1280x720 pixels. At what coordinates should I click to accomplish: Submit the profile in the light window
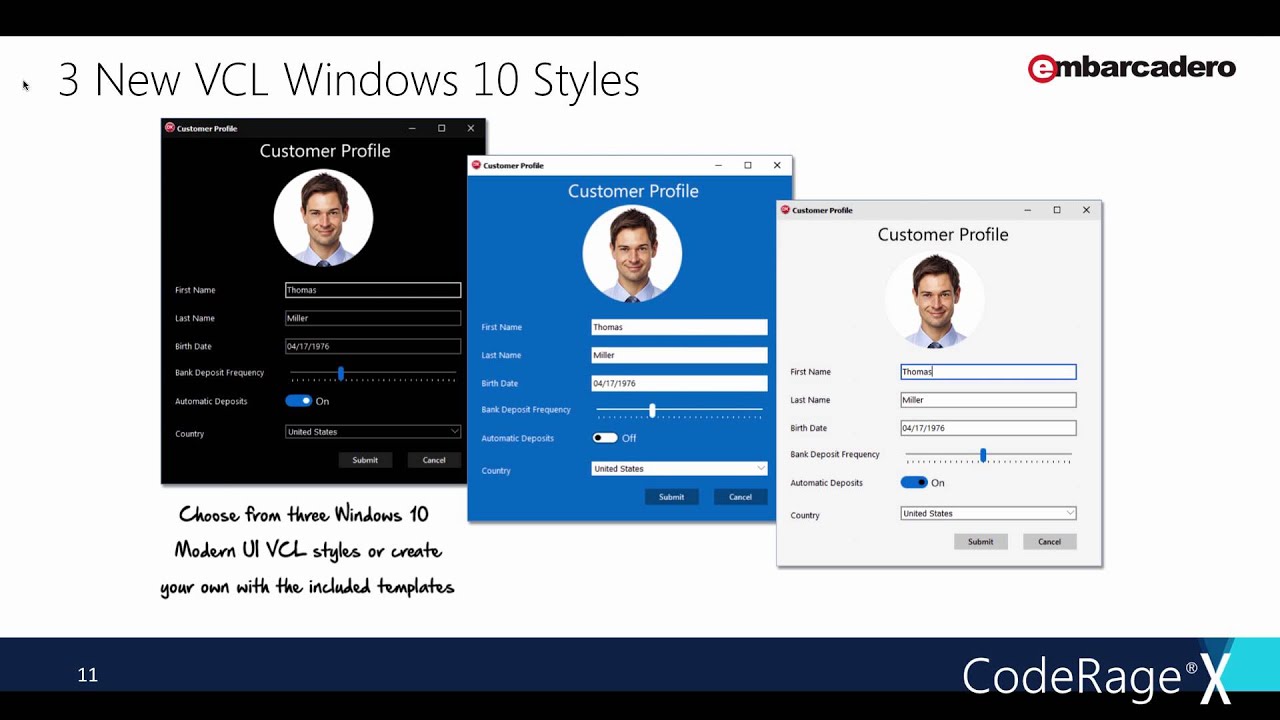point(981,542)
